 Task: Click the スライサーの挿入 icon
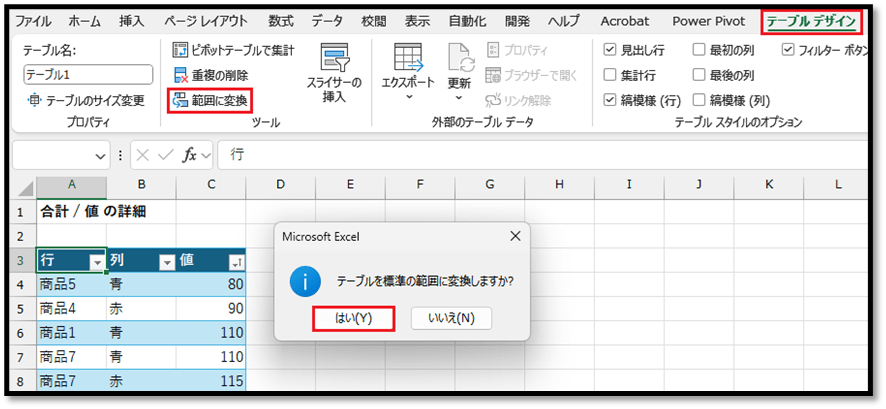click(334, 59)
